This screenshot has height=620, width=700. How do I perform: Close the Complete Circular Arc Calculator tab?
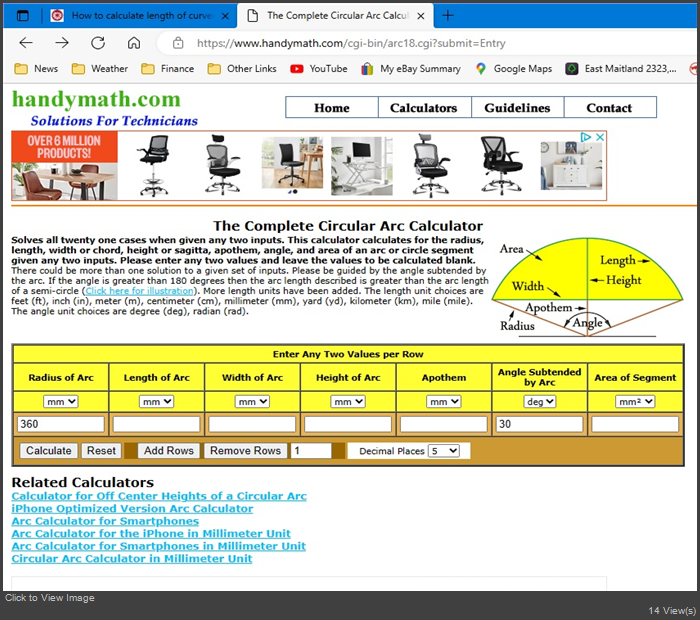(x=421, y=16)
